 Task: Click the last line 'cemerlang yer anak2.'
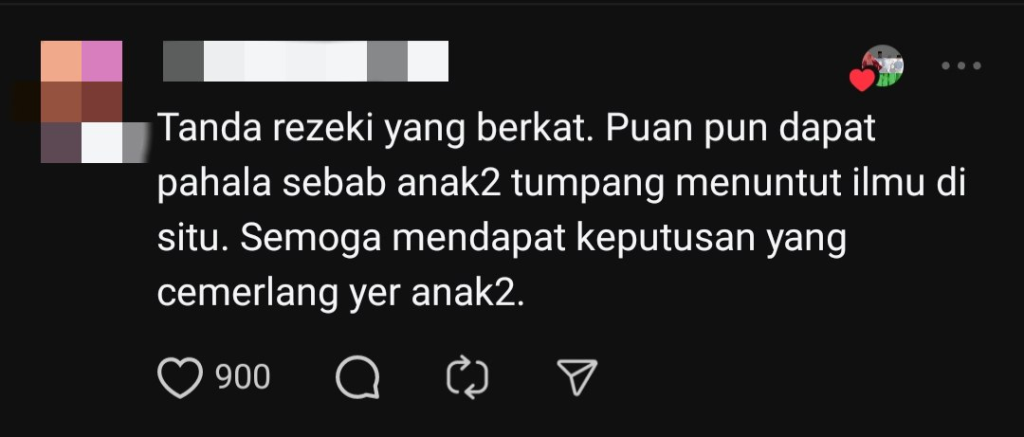(342, 295)
